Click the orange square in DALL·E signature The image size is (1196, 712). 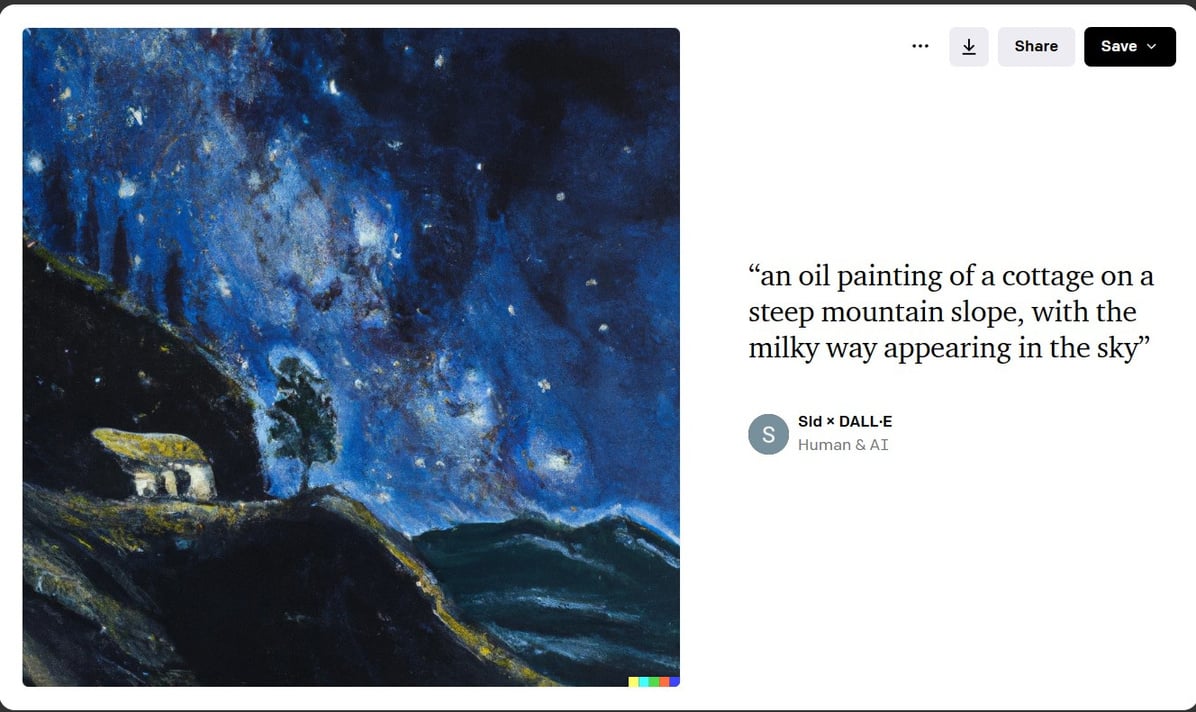click(x=664, y=682)
